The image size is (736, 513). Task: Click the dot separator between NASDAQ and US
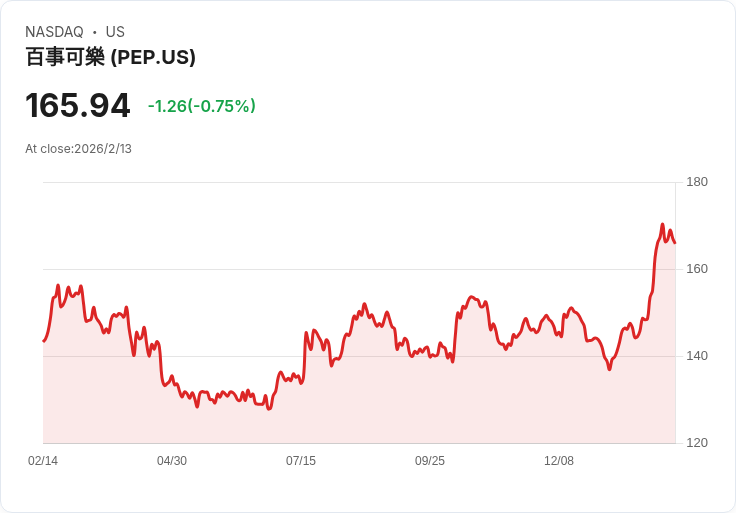pos(95,32)
